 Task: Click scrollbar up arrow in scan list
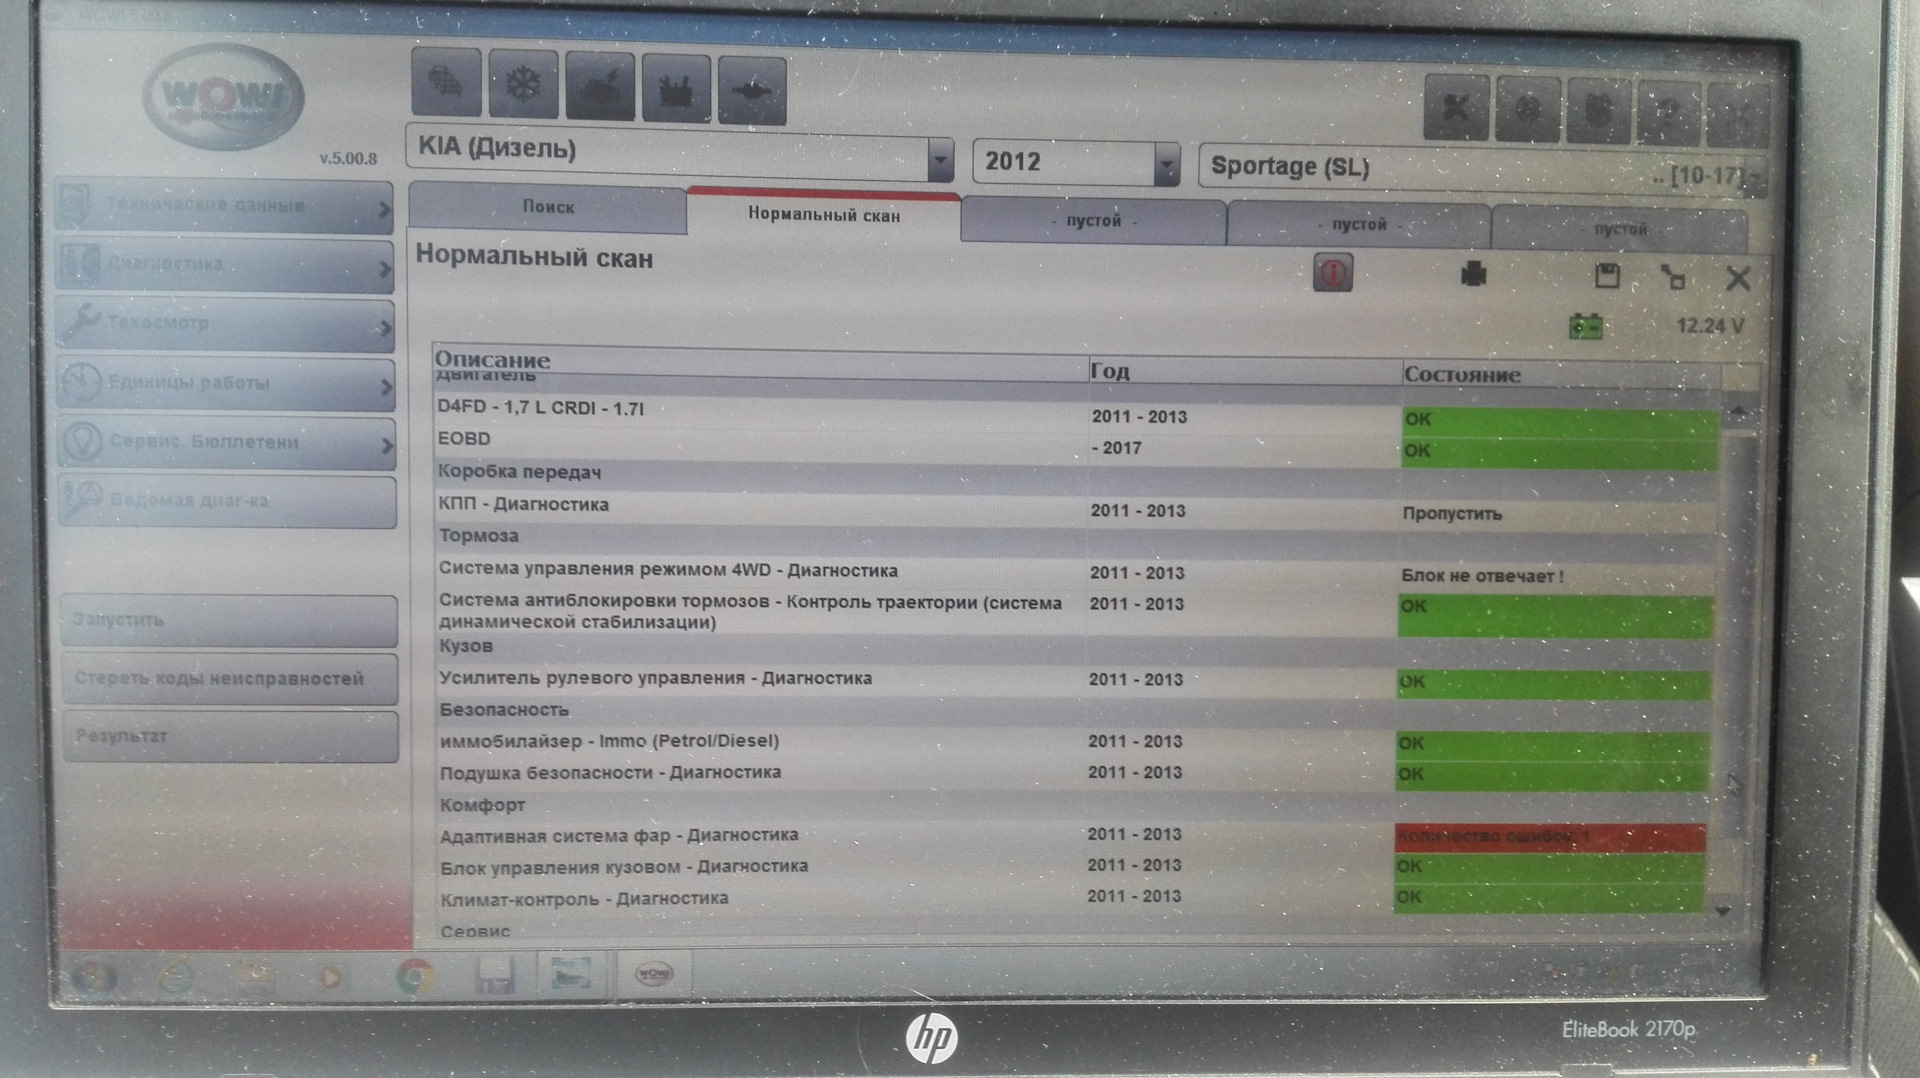point(1738,410)
